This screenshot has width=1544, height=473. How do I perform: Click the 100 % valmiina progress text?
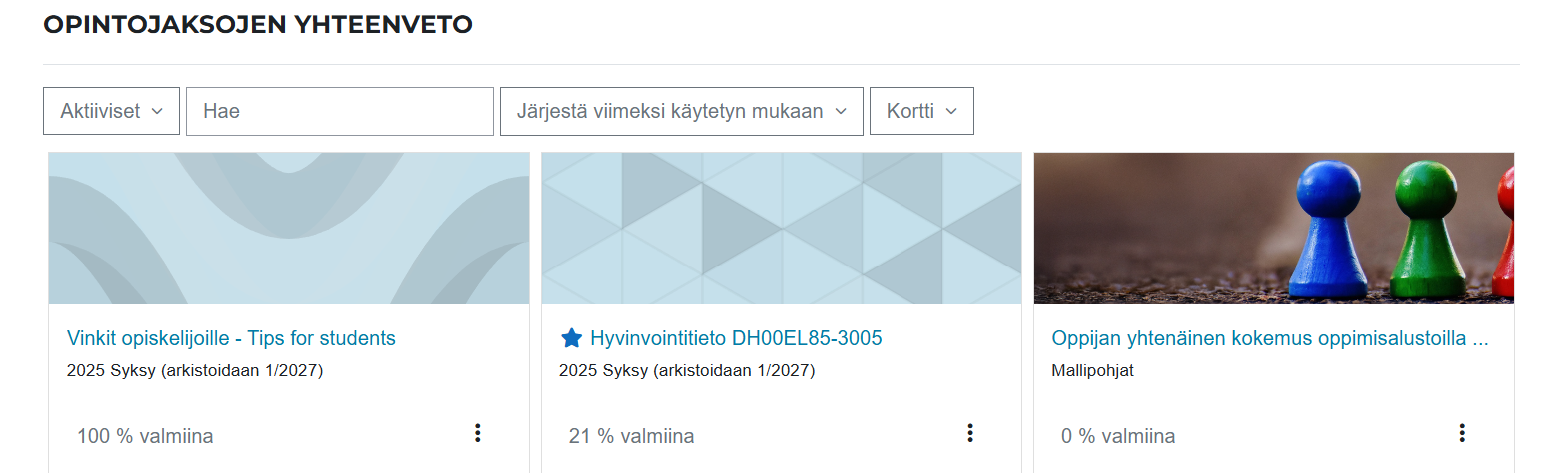[x=145, y=436]
